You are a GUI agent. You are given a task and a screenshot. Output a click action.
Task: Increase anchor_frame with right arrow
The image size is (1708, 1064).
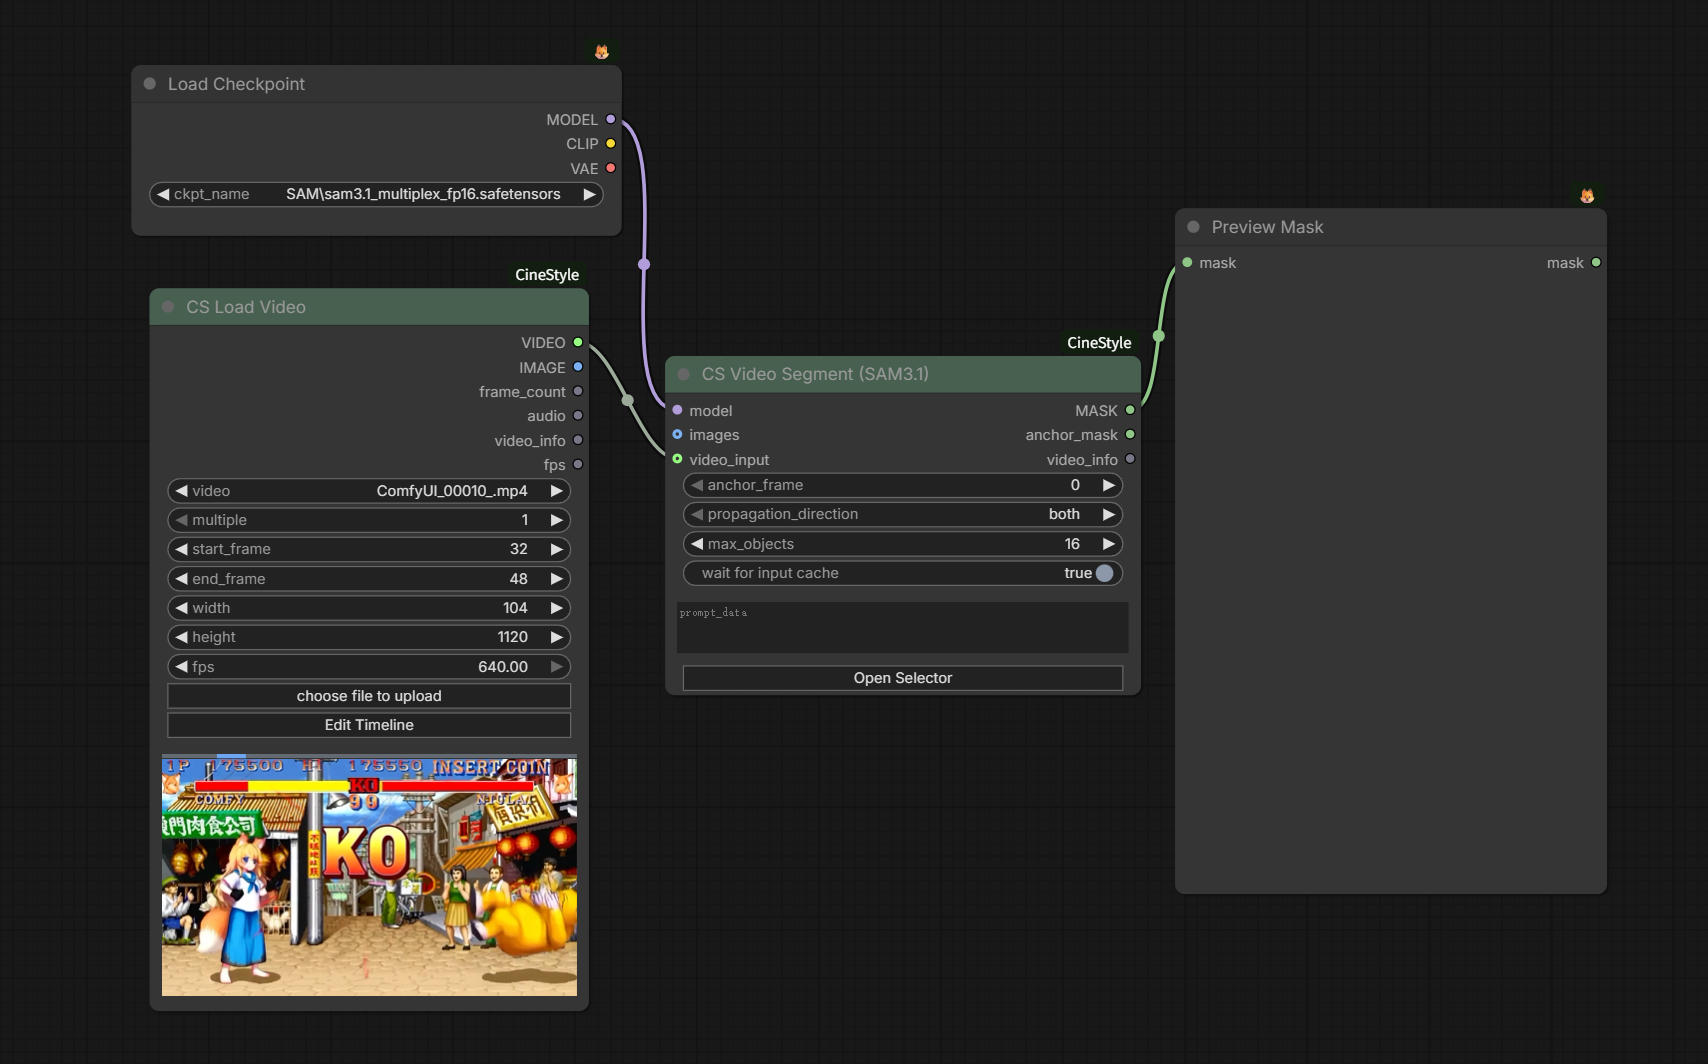pos(1108,485)
